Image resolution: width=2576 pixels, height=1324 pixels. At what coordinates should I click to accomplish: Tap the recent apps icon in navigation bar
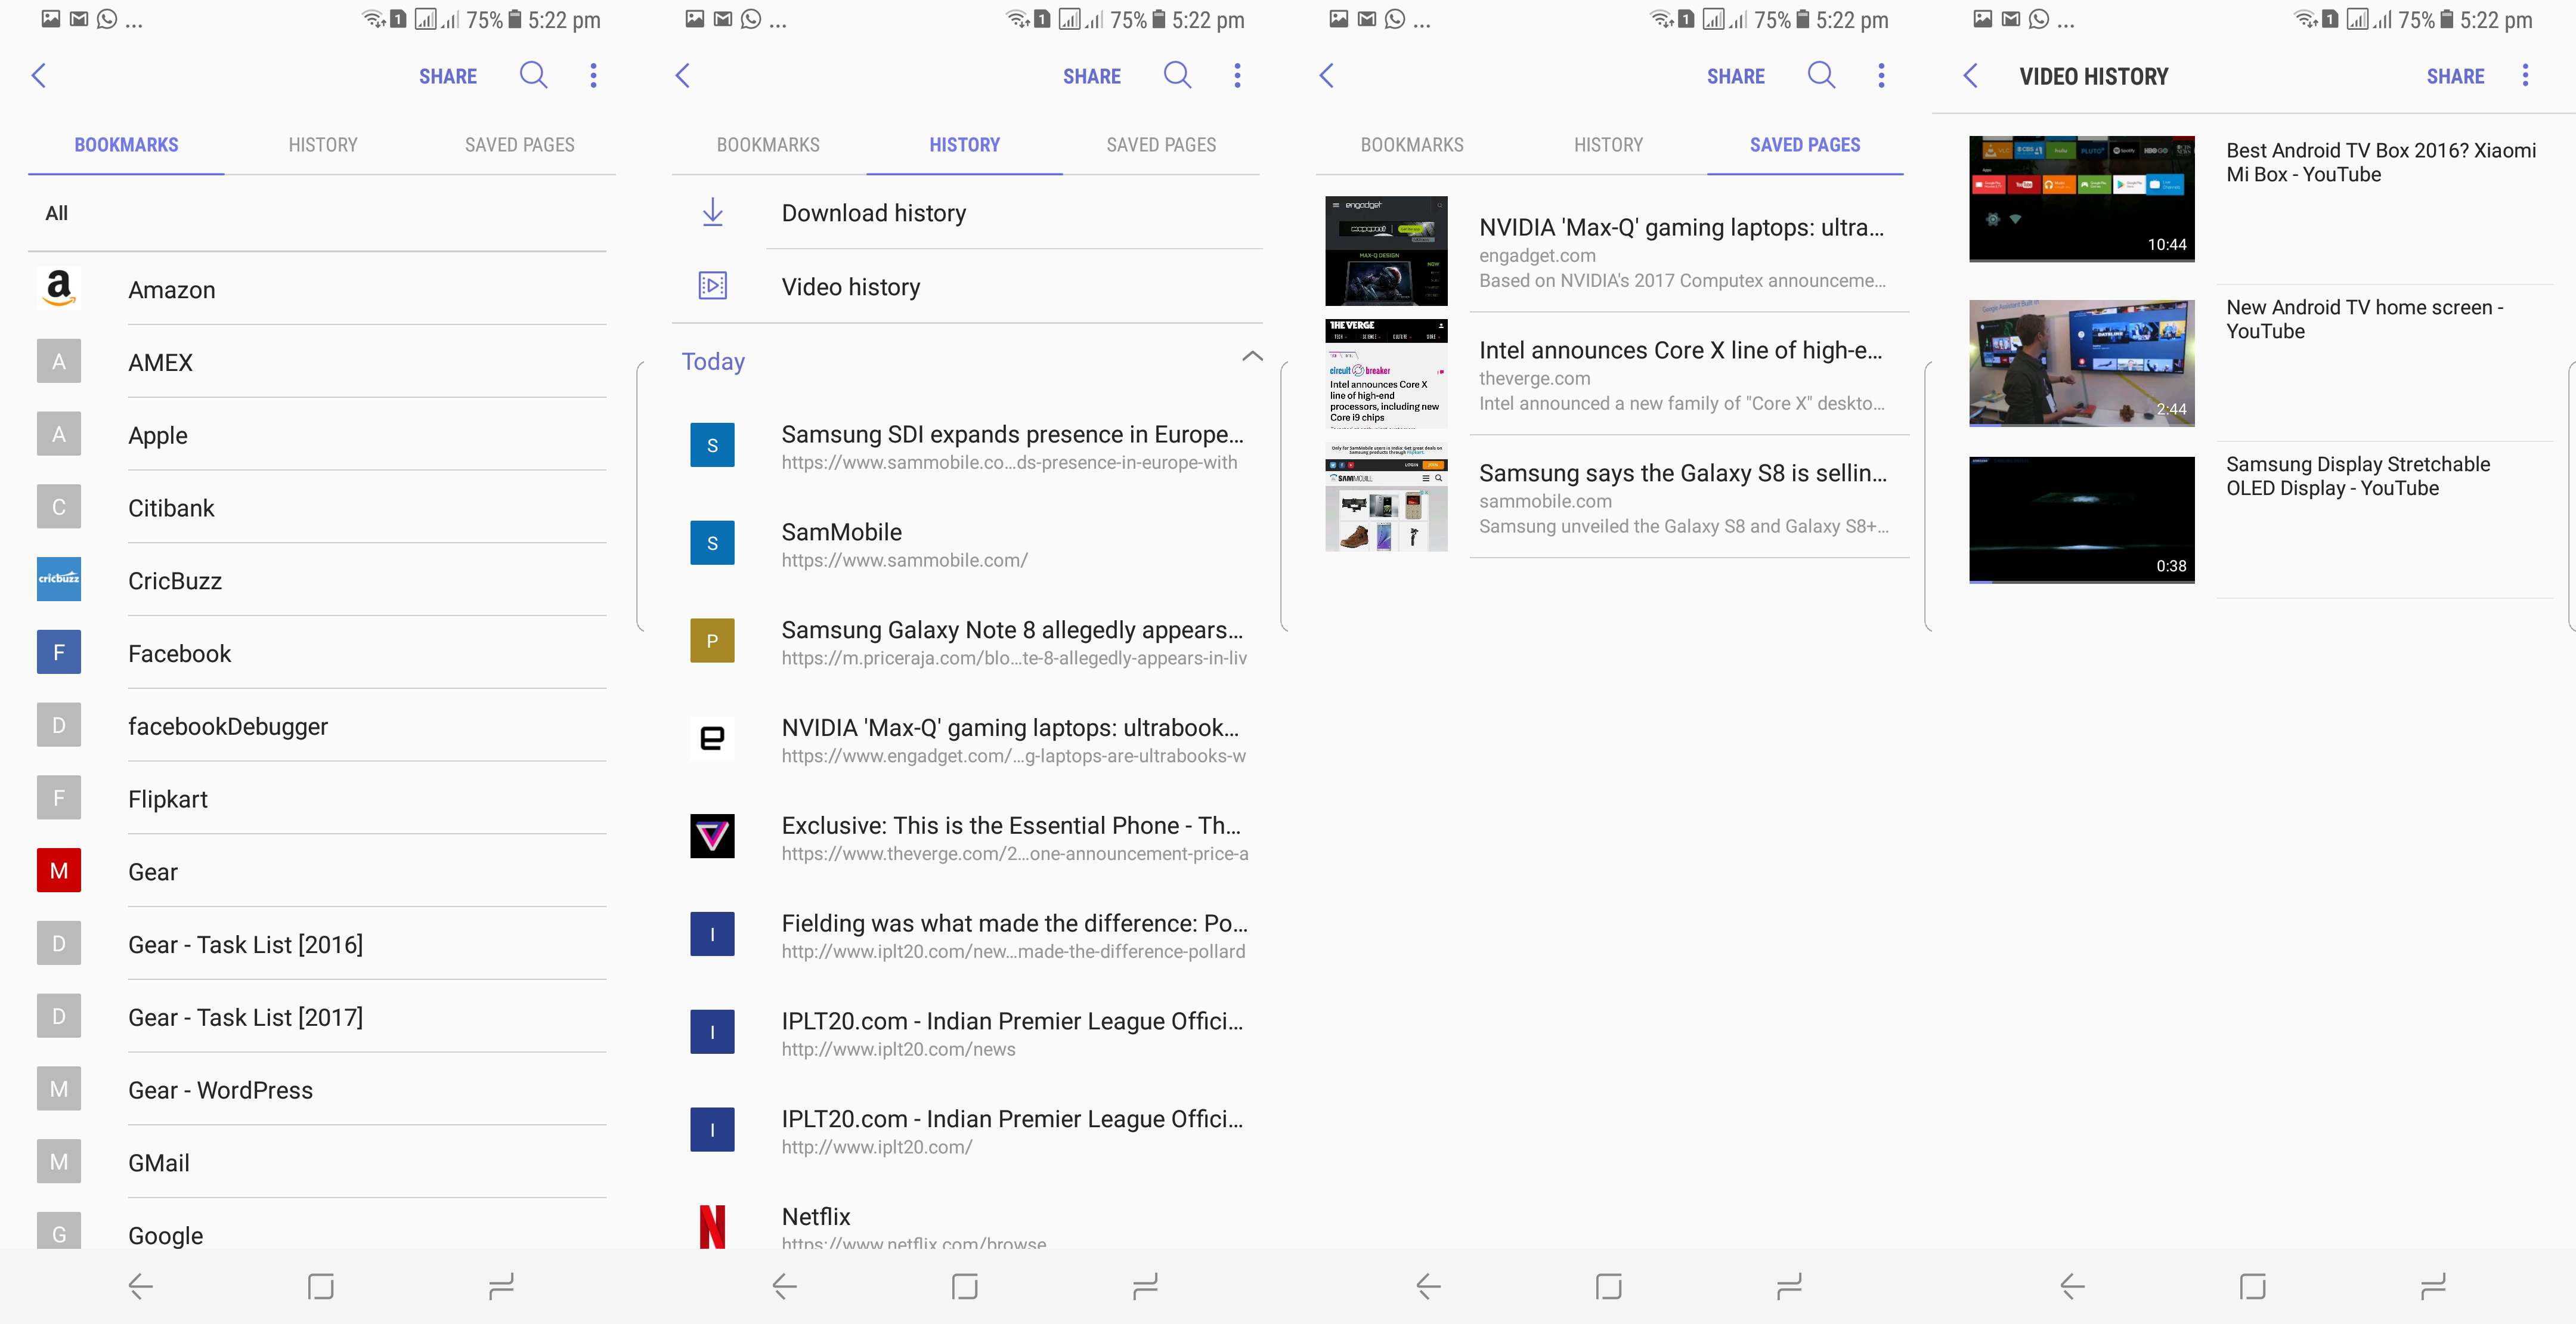(x=501, y=1288)
